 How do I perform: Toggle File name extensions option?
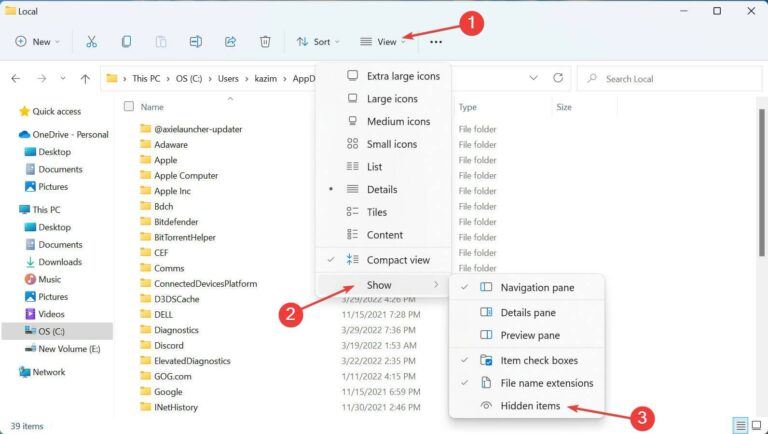click(527, 383)
